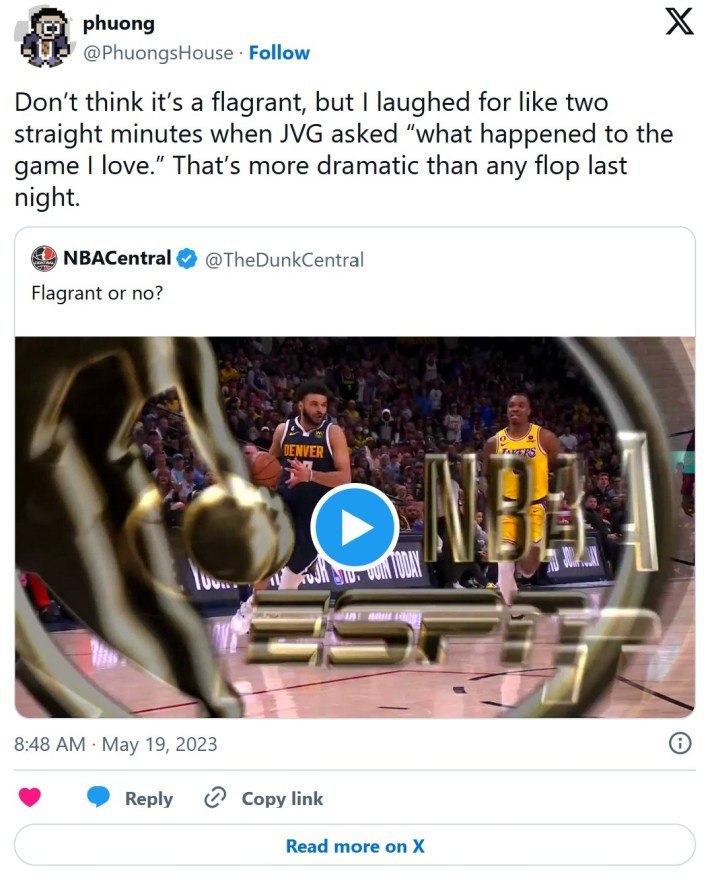Click NBACentral's blue verified badge
Viewport: 710px width, 879px height.
[184, 259]
